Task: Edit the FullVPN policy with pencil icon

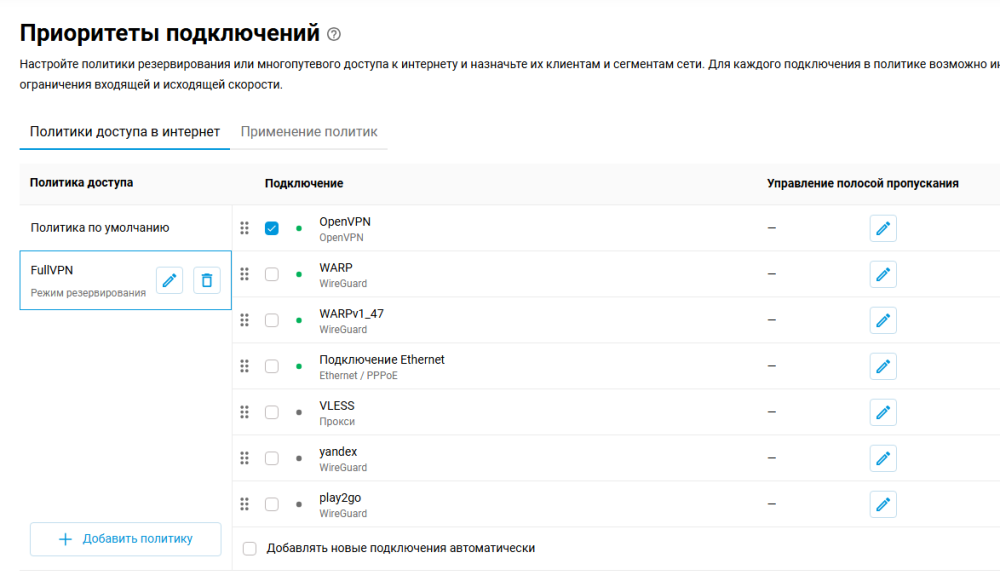Action: (x=170, y=280)
